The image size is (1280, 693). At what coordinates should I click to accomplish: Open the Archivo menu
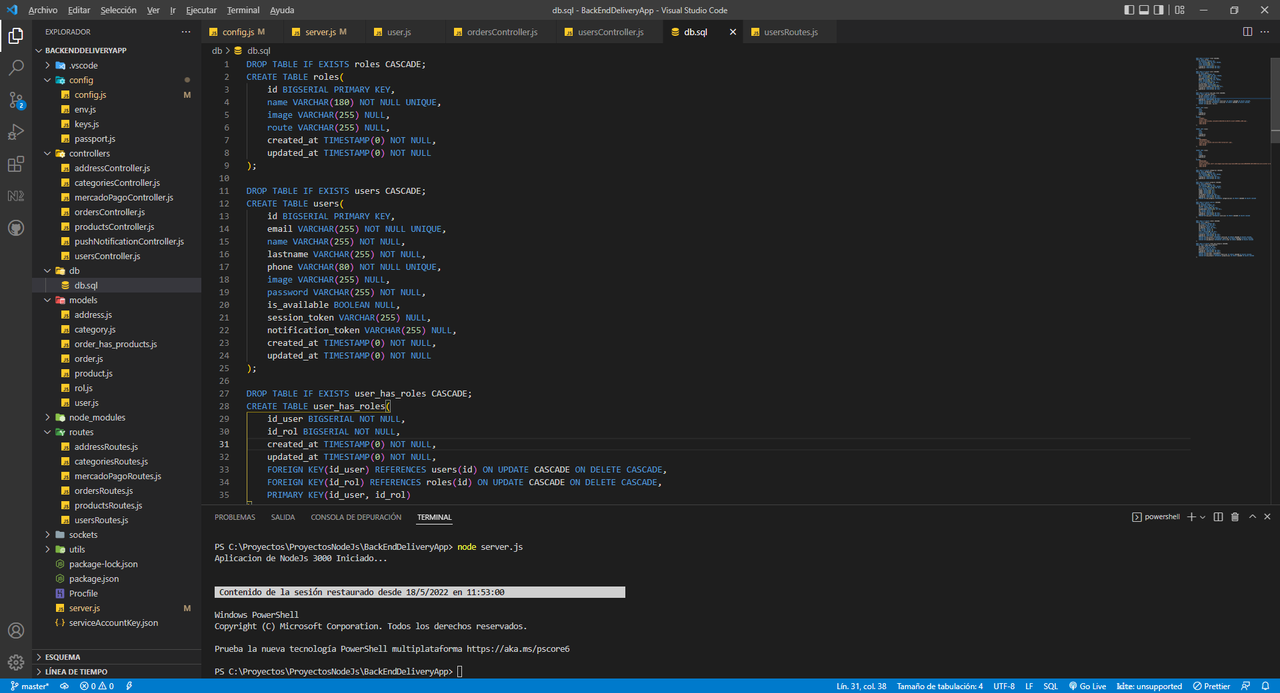43,10
